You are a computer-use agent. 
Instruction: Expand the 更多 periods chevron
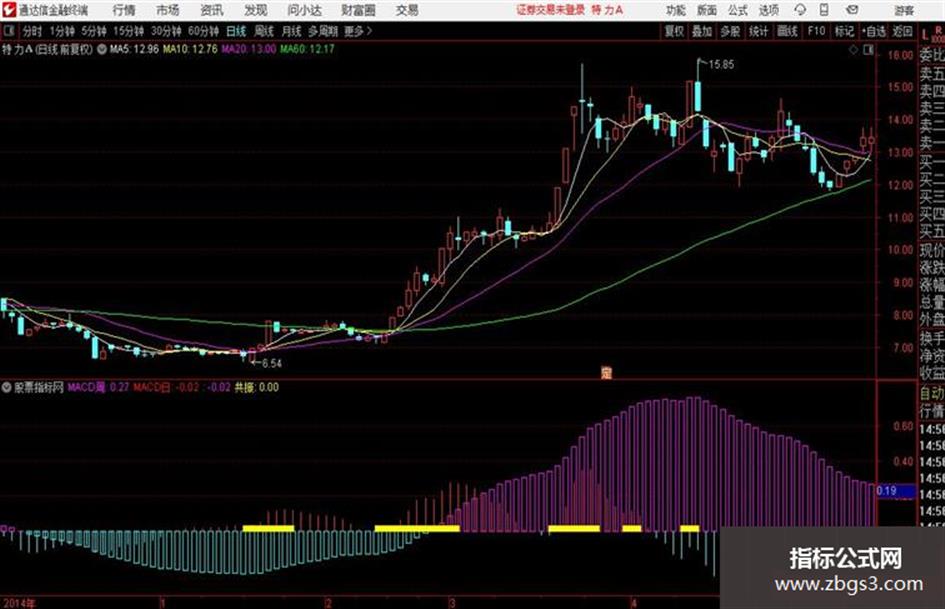[x=359, y=31]
